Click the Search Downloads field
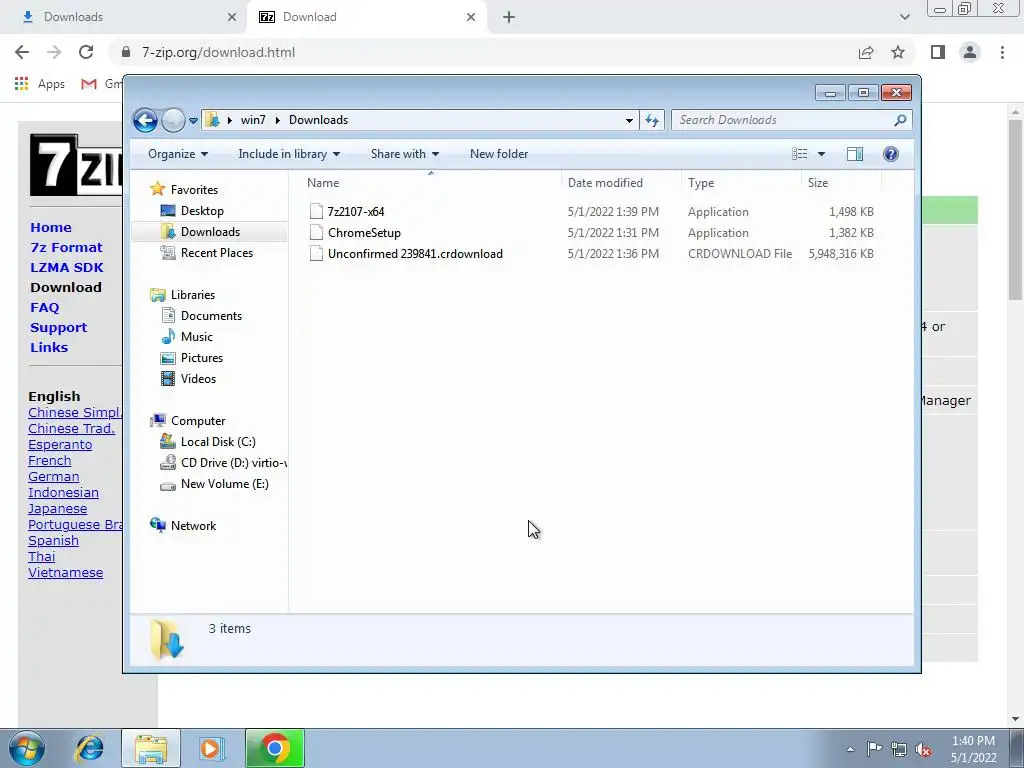The height and width of the screenshot is (768, 1024). click(x=791, y=120)
